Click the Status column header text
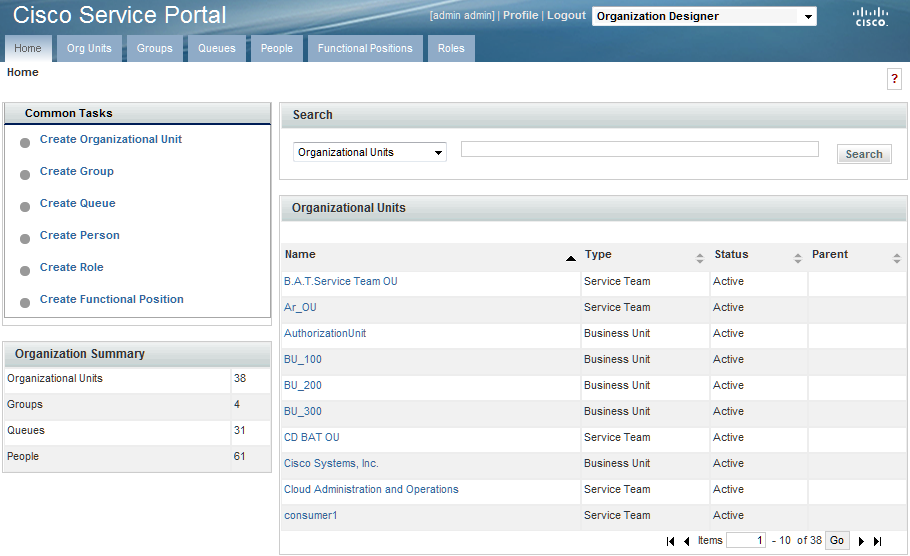Image resolution: width=910 pixels, height=556 pixels. 731,254
